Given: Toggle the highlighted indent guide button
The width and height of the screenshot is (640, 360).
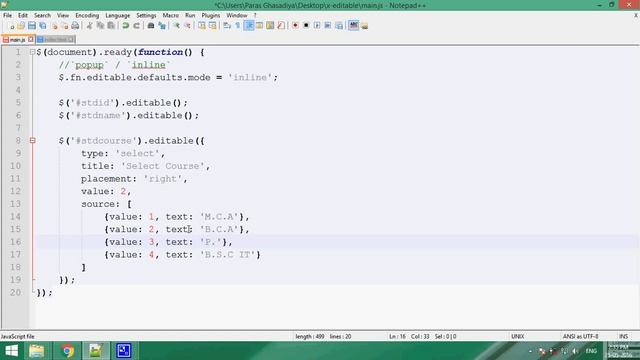Looking at the screenshot, I should click(249, 26).
